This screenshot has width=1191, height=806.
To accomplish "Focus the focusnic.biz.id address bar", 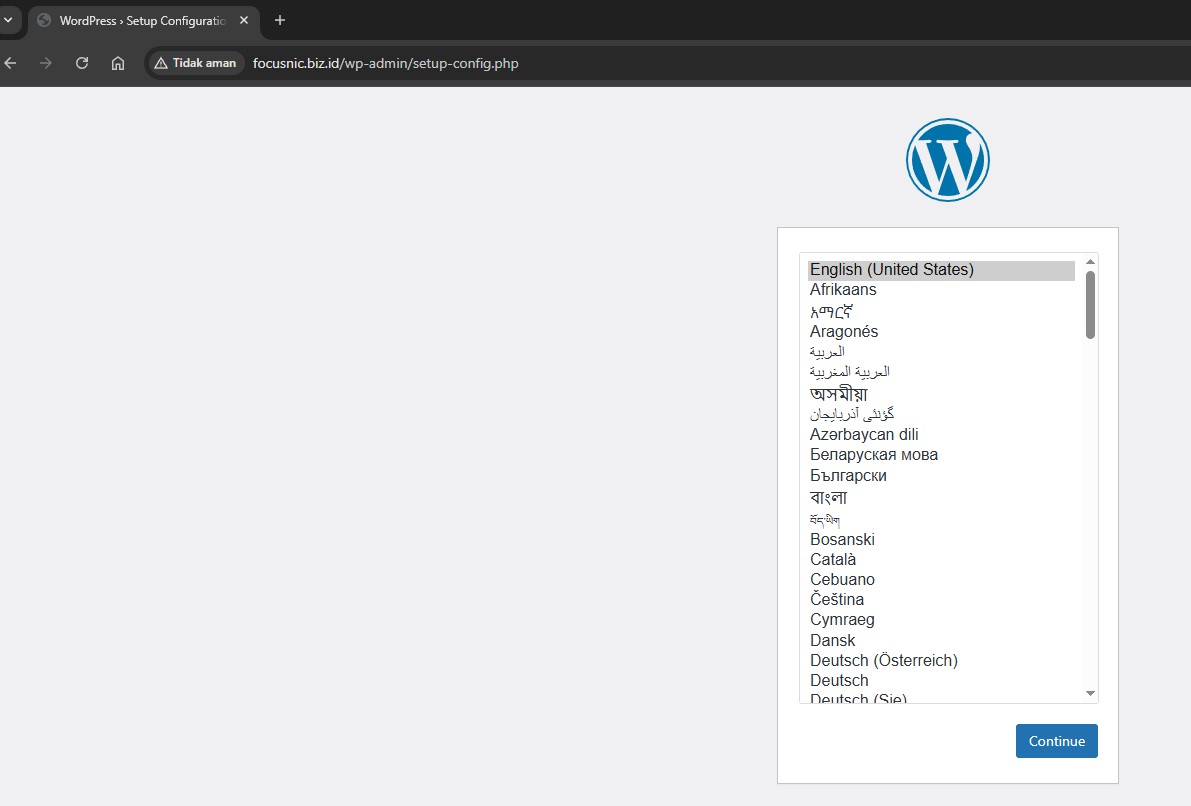I will [385, 63].
